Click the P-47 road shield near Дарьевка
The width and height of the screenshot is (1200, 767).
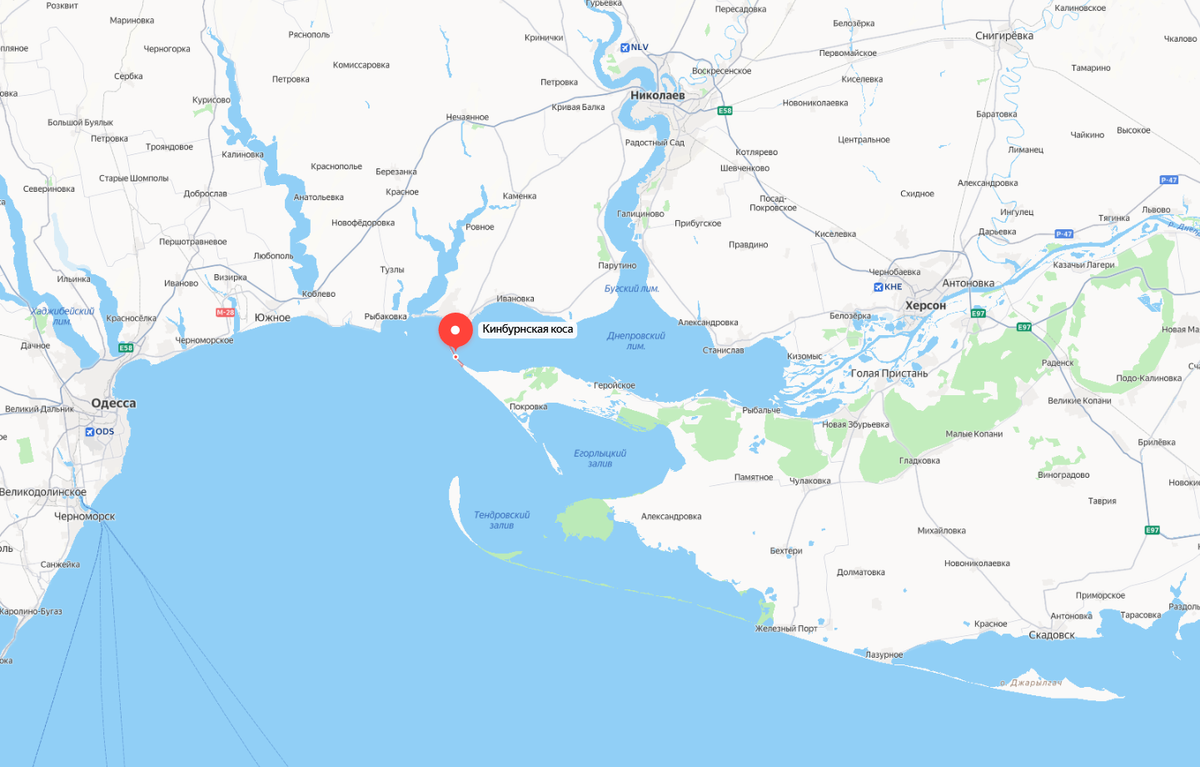tap(1063, 233)
